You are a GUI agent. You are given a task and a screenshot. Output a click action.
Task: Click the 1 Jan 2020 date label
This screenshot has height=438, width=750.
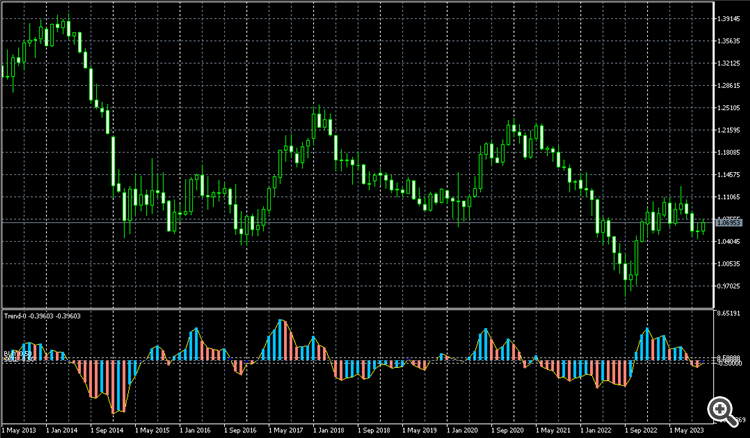(x=463, y=430)
